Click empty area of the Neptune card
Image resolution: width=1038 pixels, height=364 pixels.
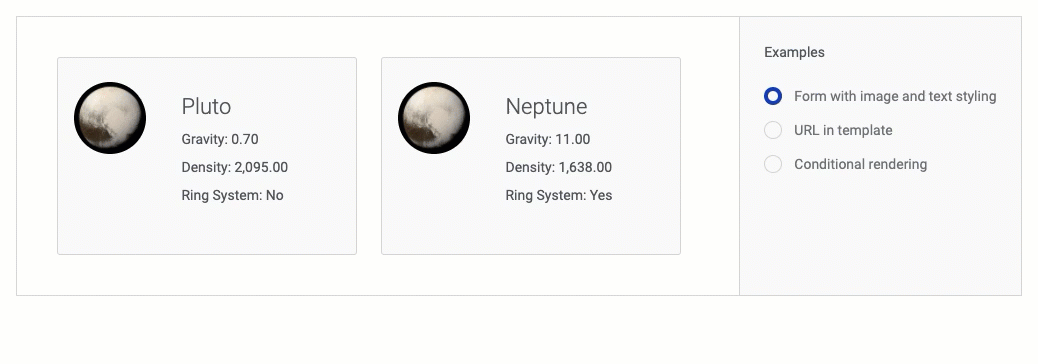(x=531, y=228)
